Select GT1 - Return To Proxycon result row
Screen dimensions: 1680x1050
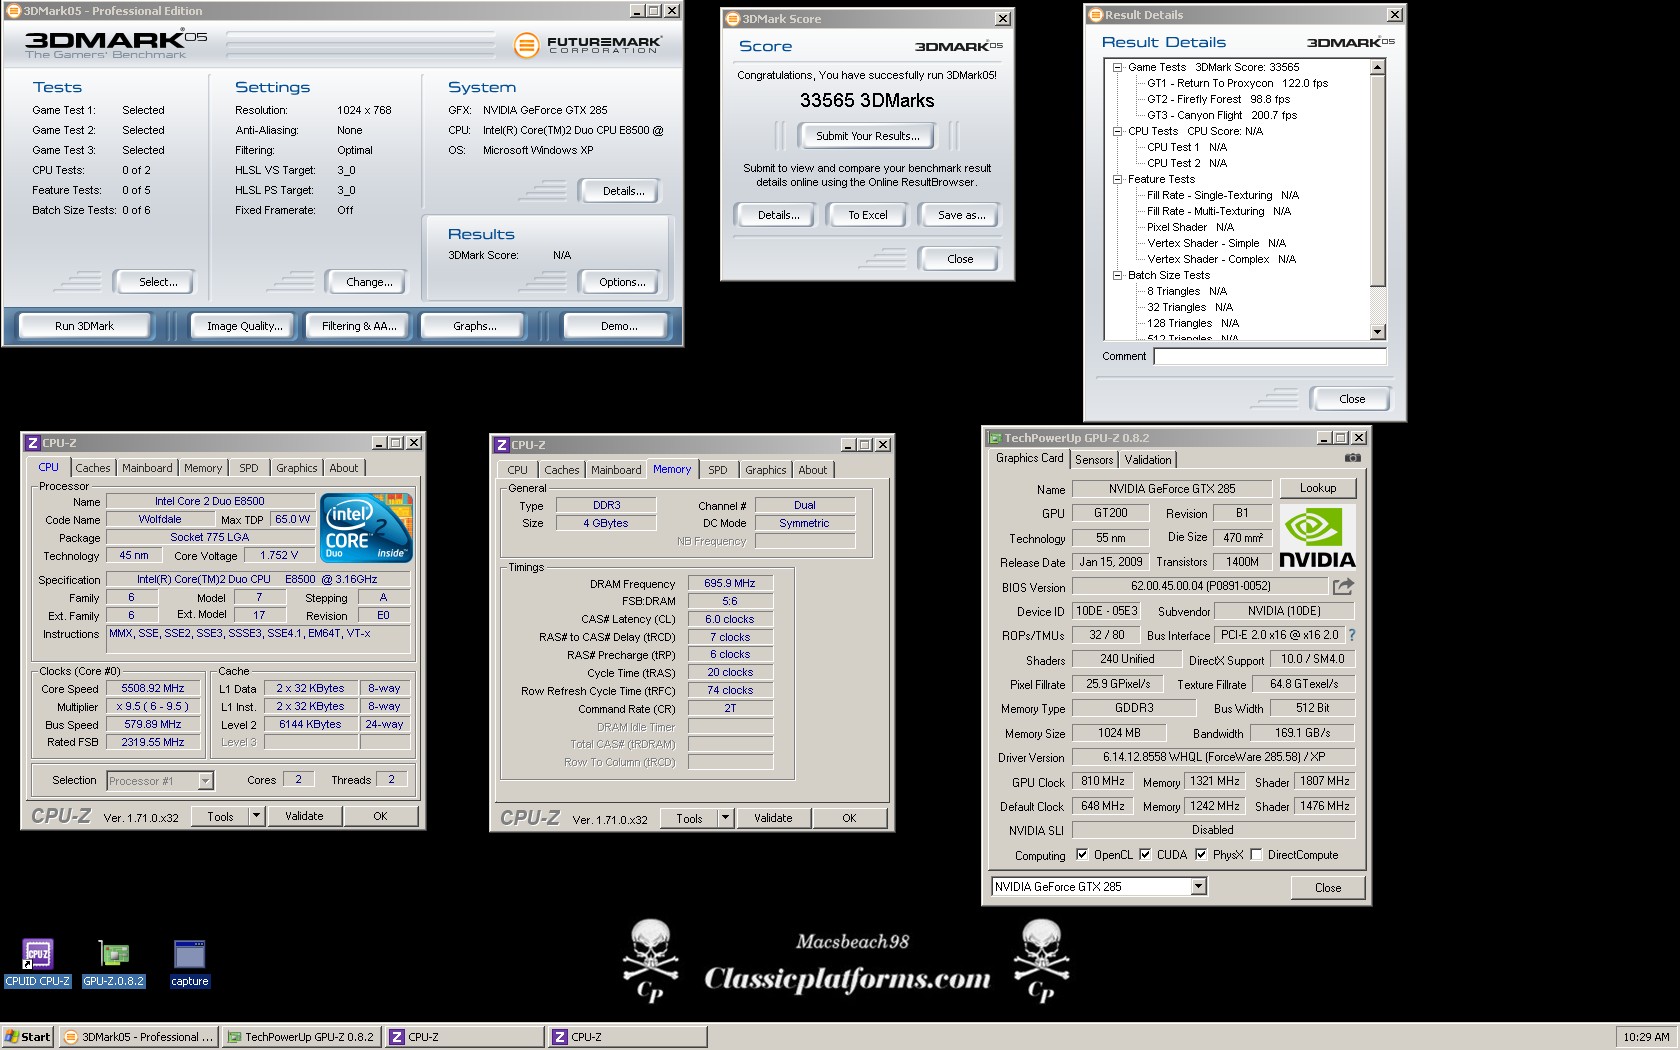1237,83
